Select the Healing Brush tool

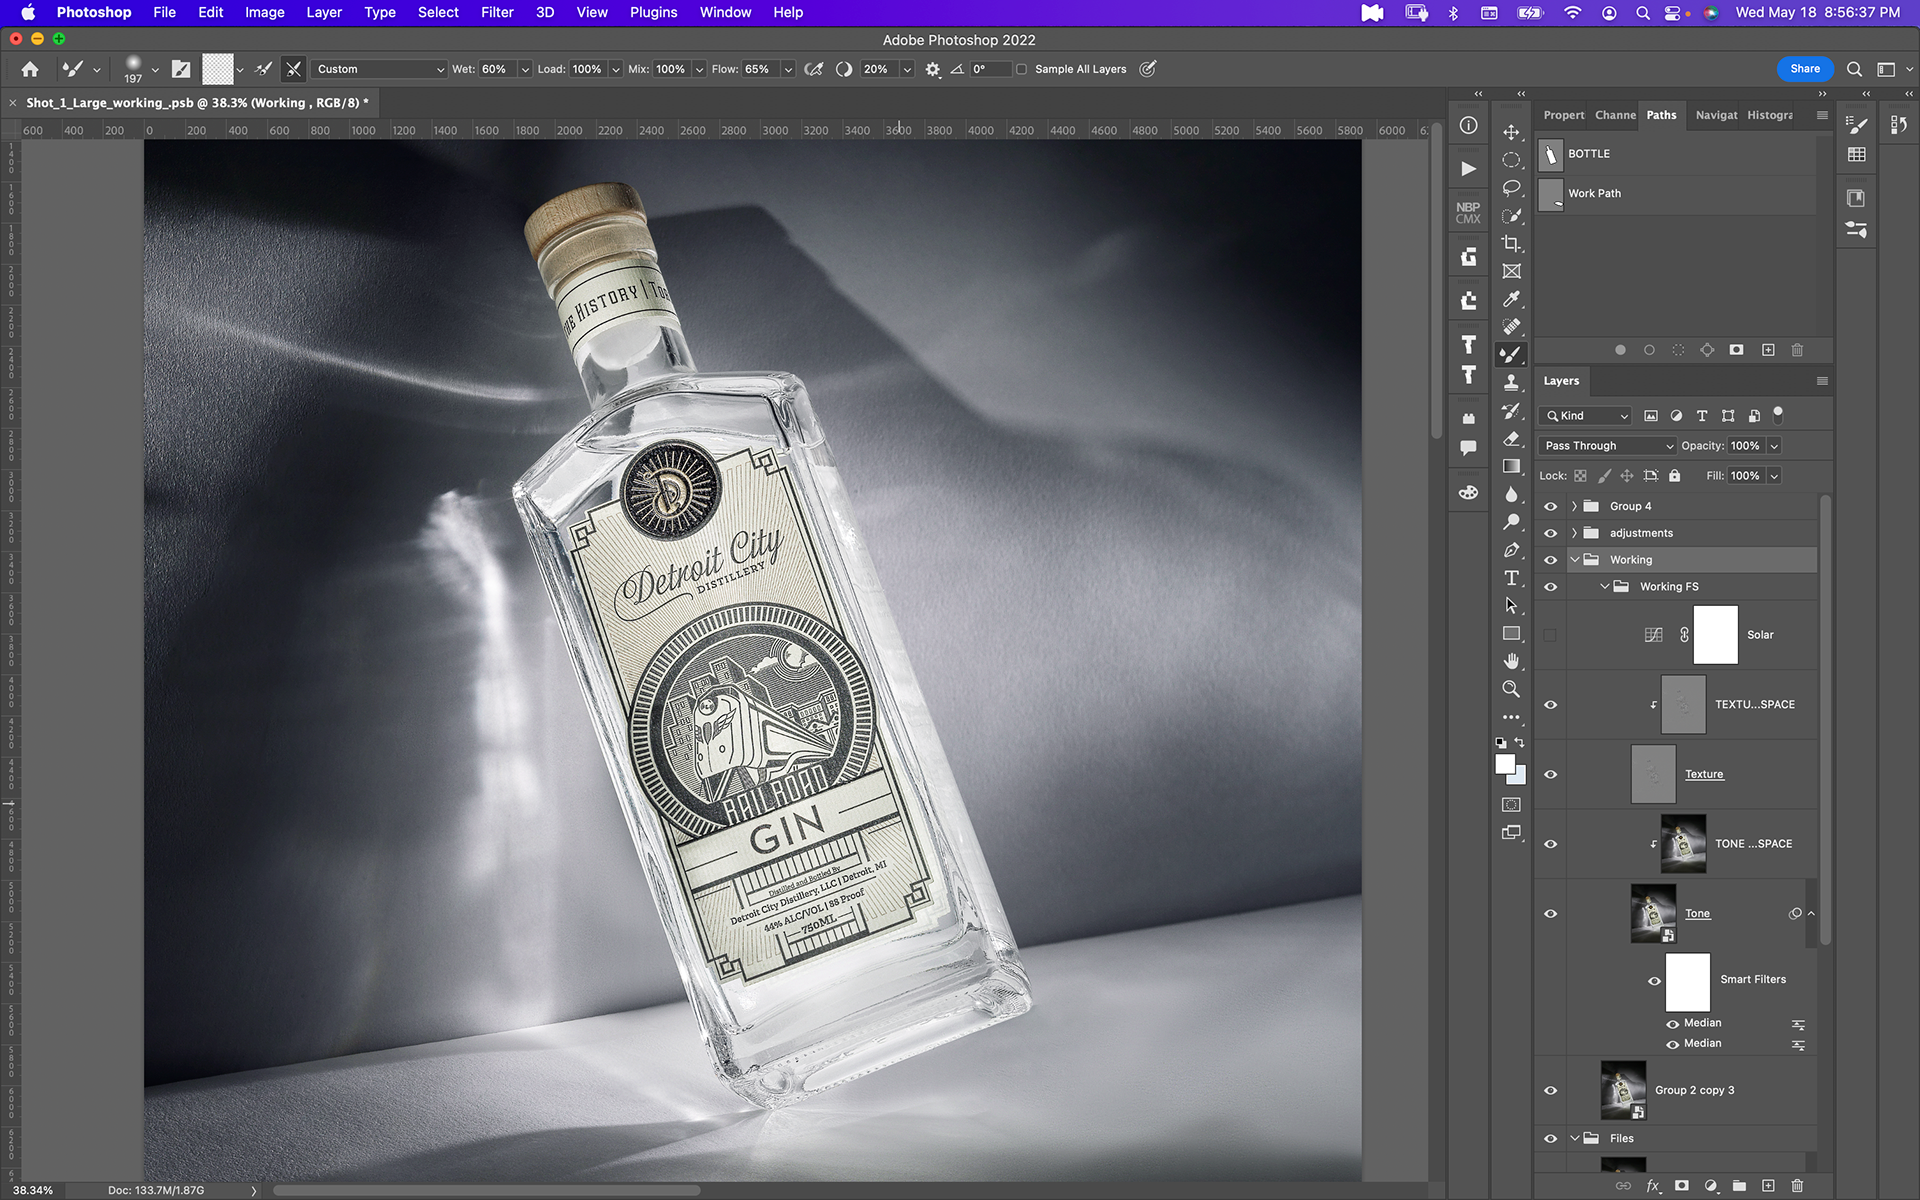tap(1511, 327)
